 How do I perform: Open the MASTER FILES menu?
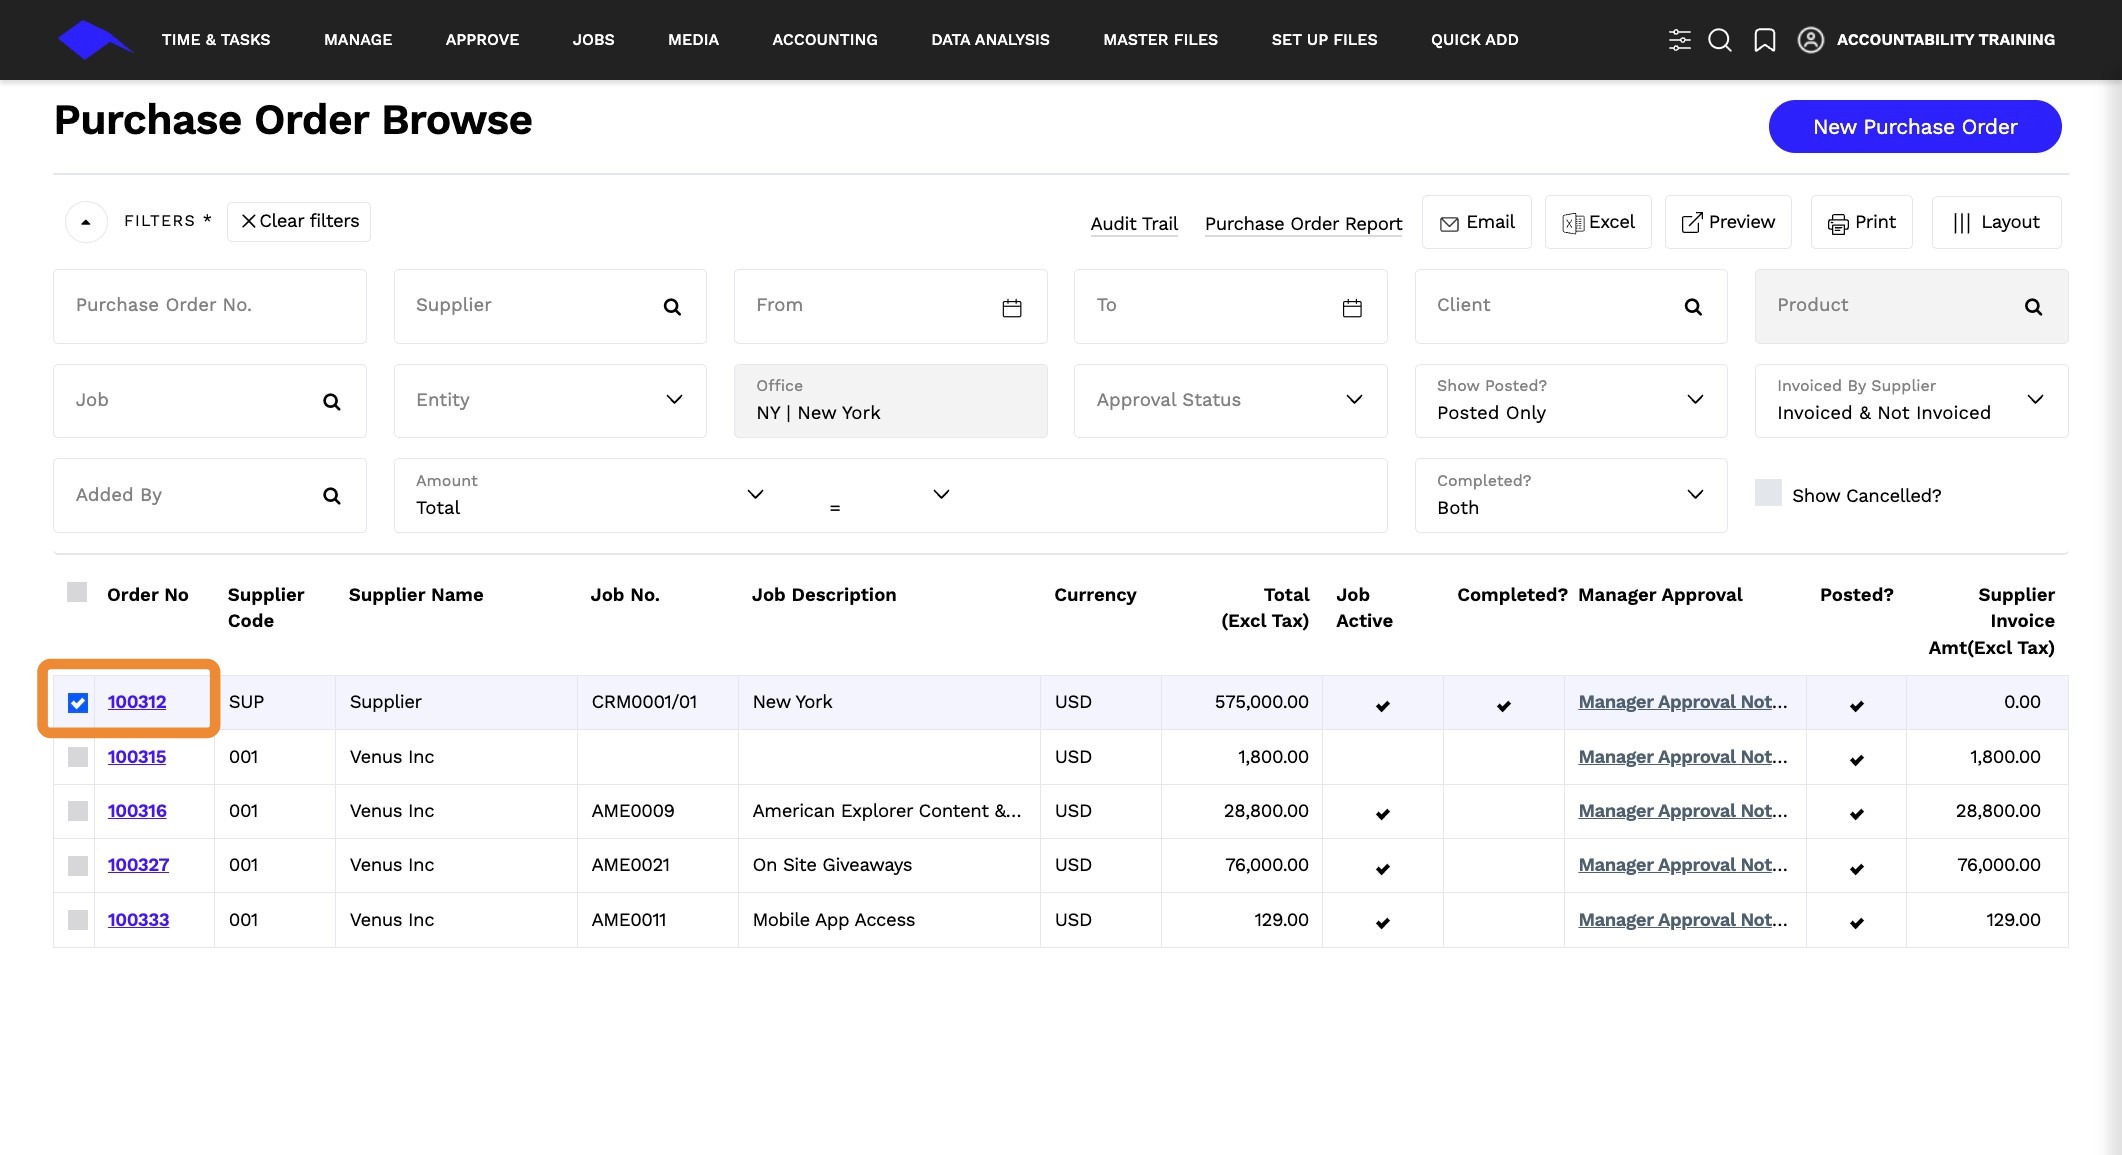[x=1160, y=40]
